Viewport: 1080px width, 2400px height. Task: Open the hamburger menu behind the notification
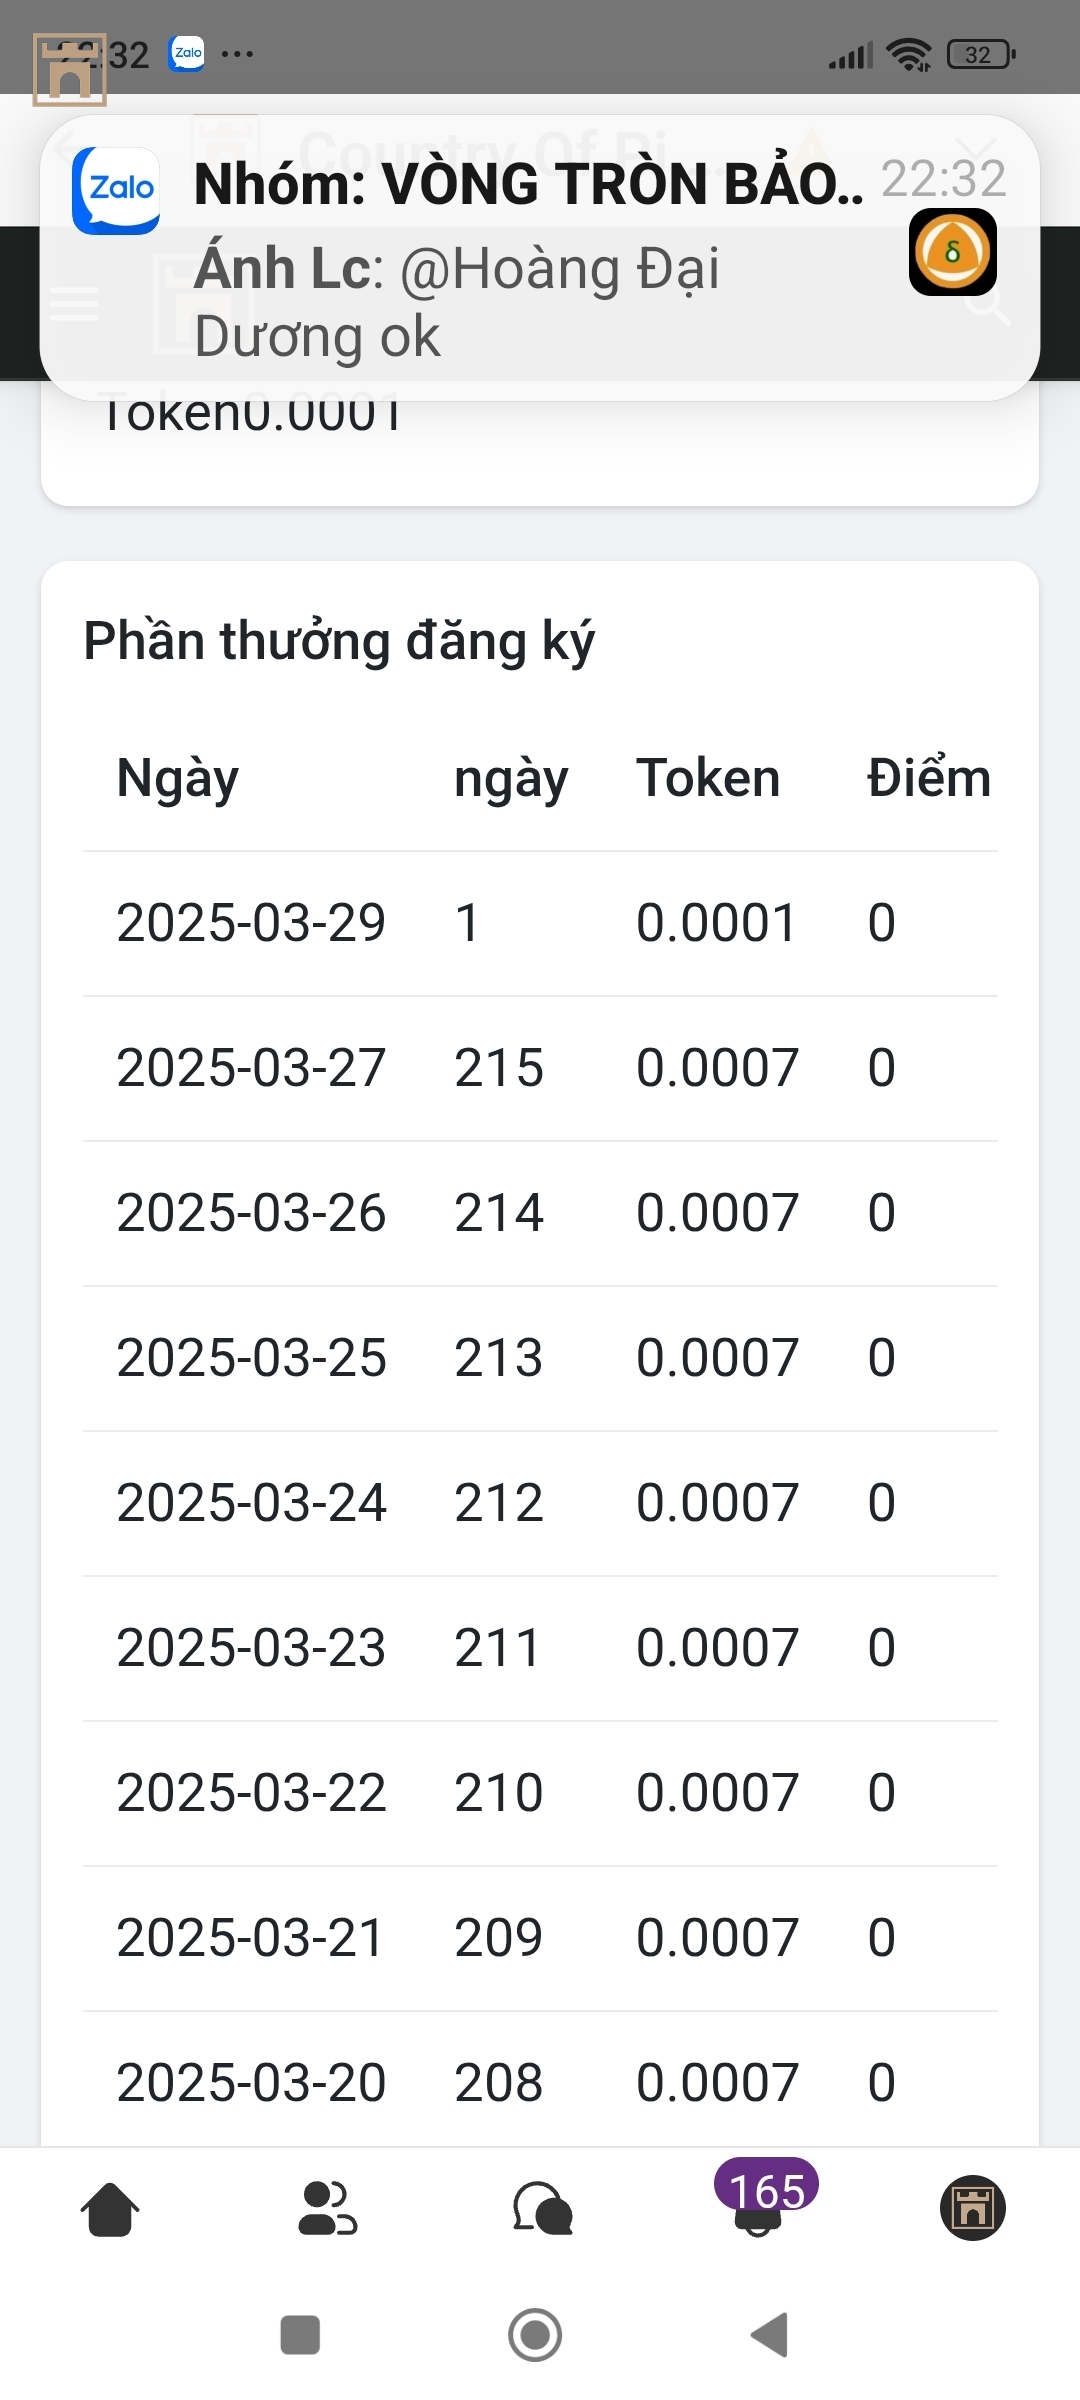click(75, 303)
